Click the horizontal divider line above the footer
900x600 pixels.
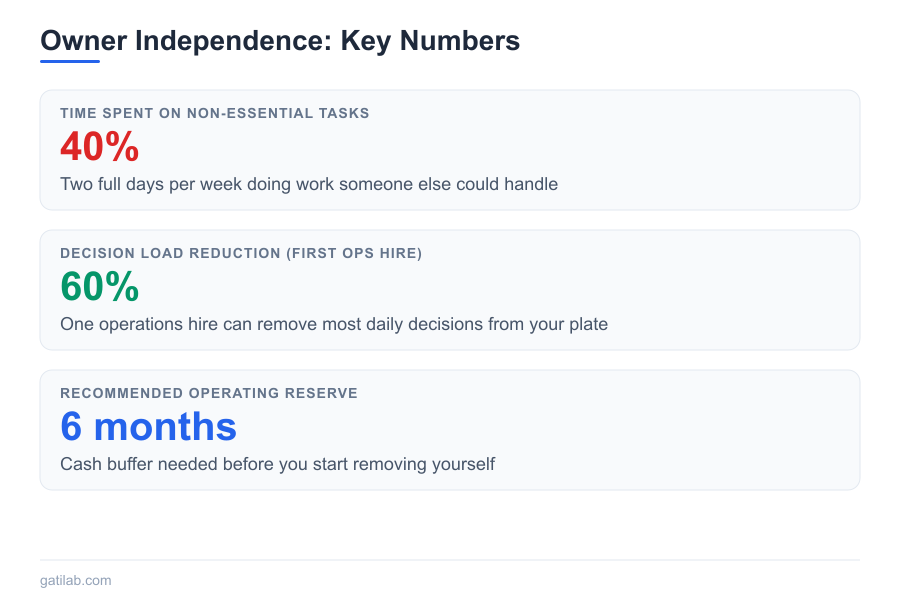[450, 560]
